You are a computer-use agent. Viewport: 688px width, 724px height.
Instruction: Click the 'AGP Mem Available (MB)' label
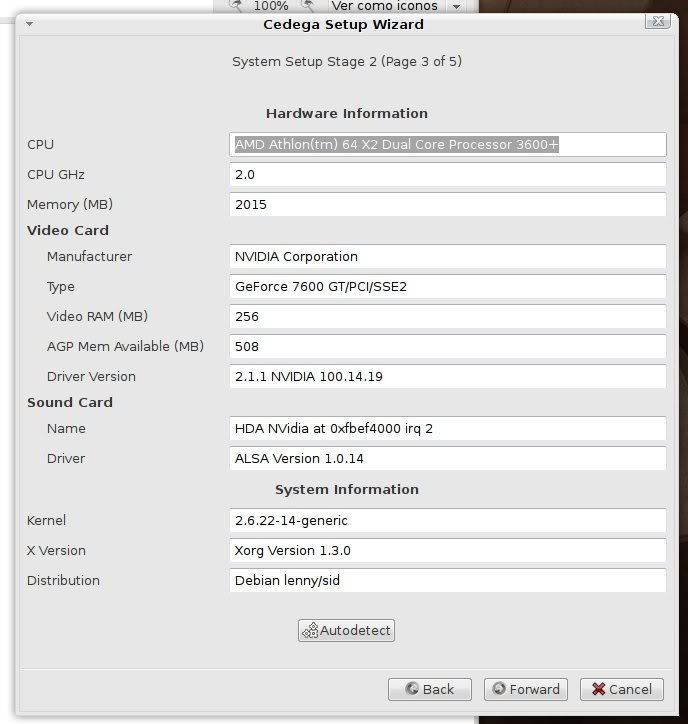[125, 346]
